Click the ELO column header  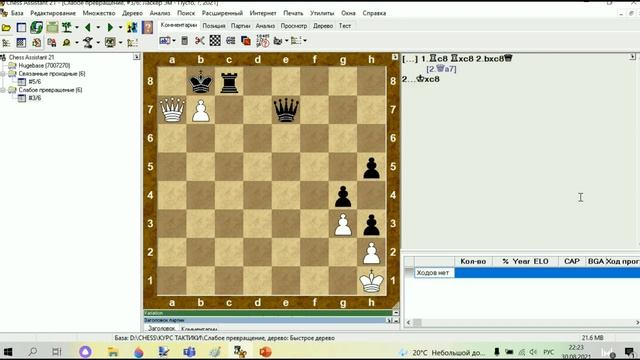click(541, 262)
